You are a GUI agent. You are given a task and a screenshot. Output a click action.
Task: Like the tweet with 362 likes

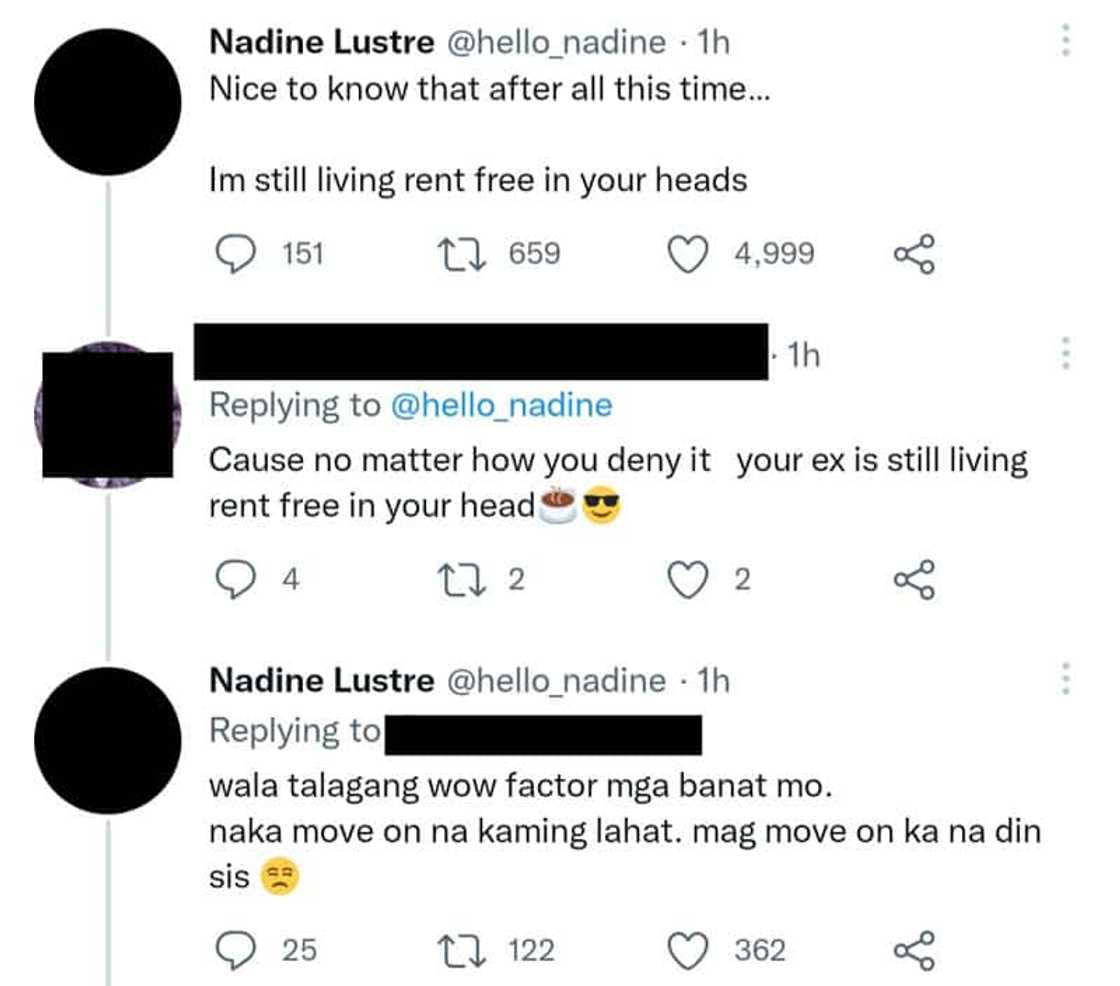coord(686,950)
